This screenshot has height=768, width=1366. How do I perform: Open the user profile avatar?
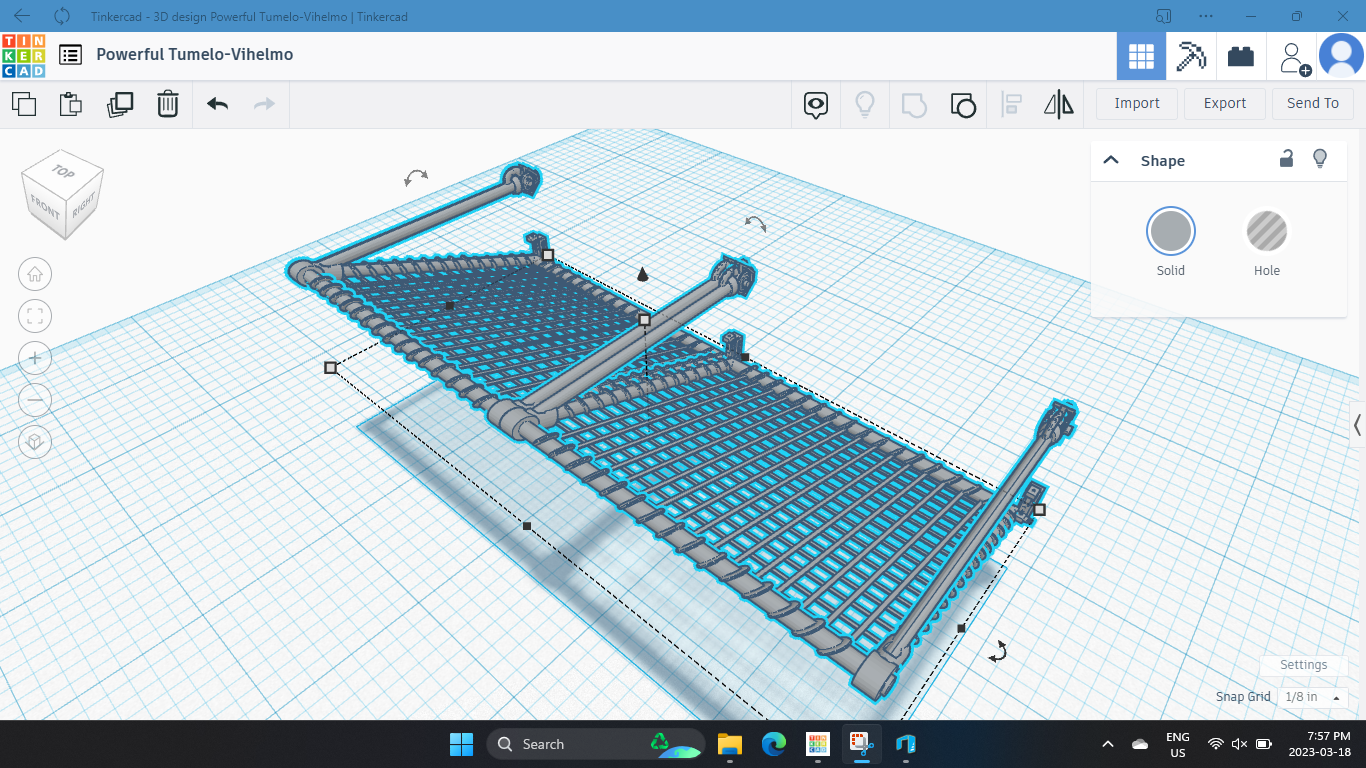pos(1341,56)
